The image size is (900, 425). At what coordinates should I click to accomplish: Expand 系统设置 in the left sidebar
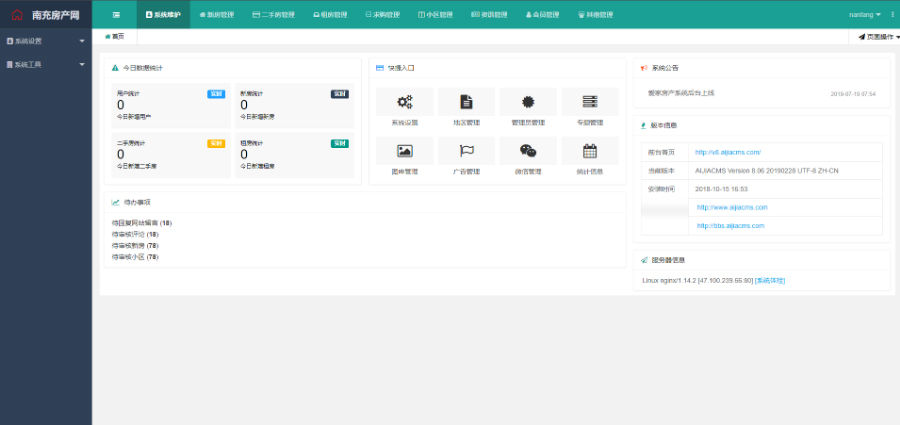click(45, 41)
